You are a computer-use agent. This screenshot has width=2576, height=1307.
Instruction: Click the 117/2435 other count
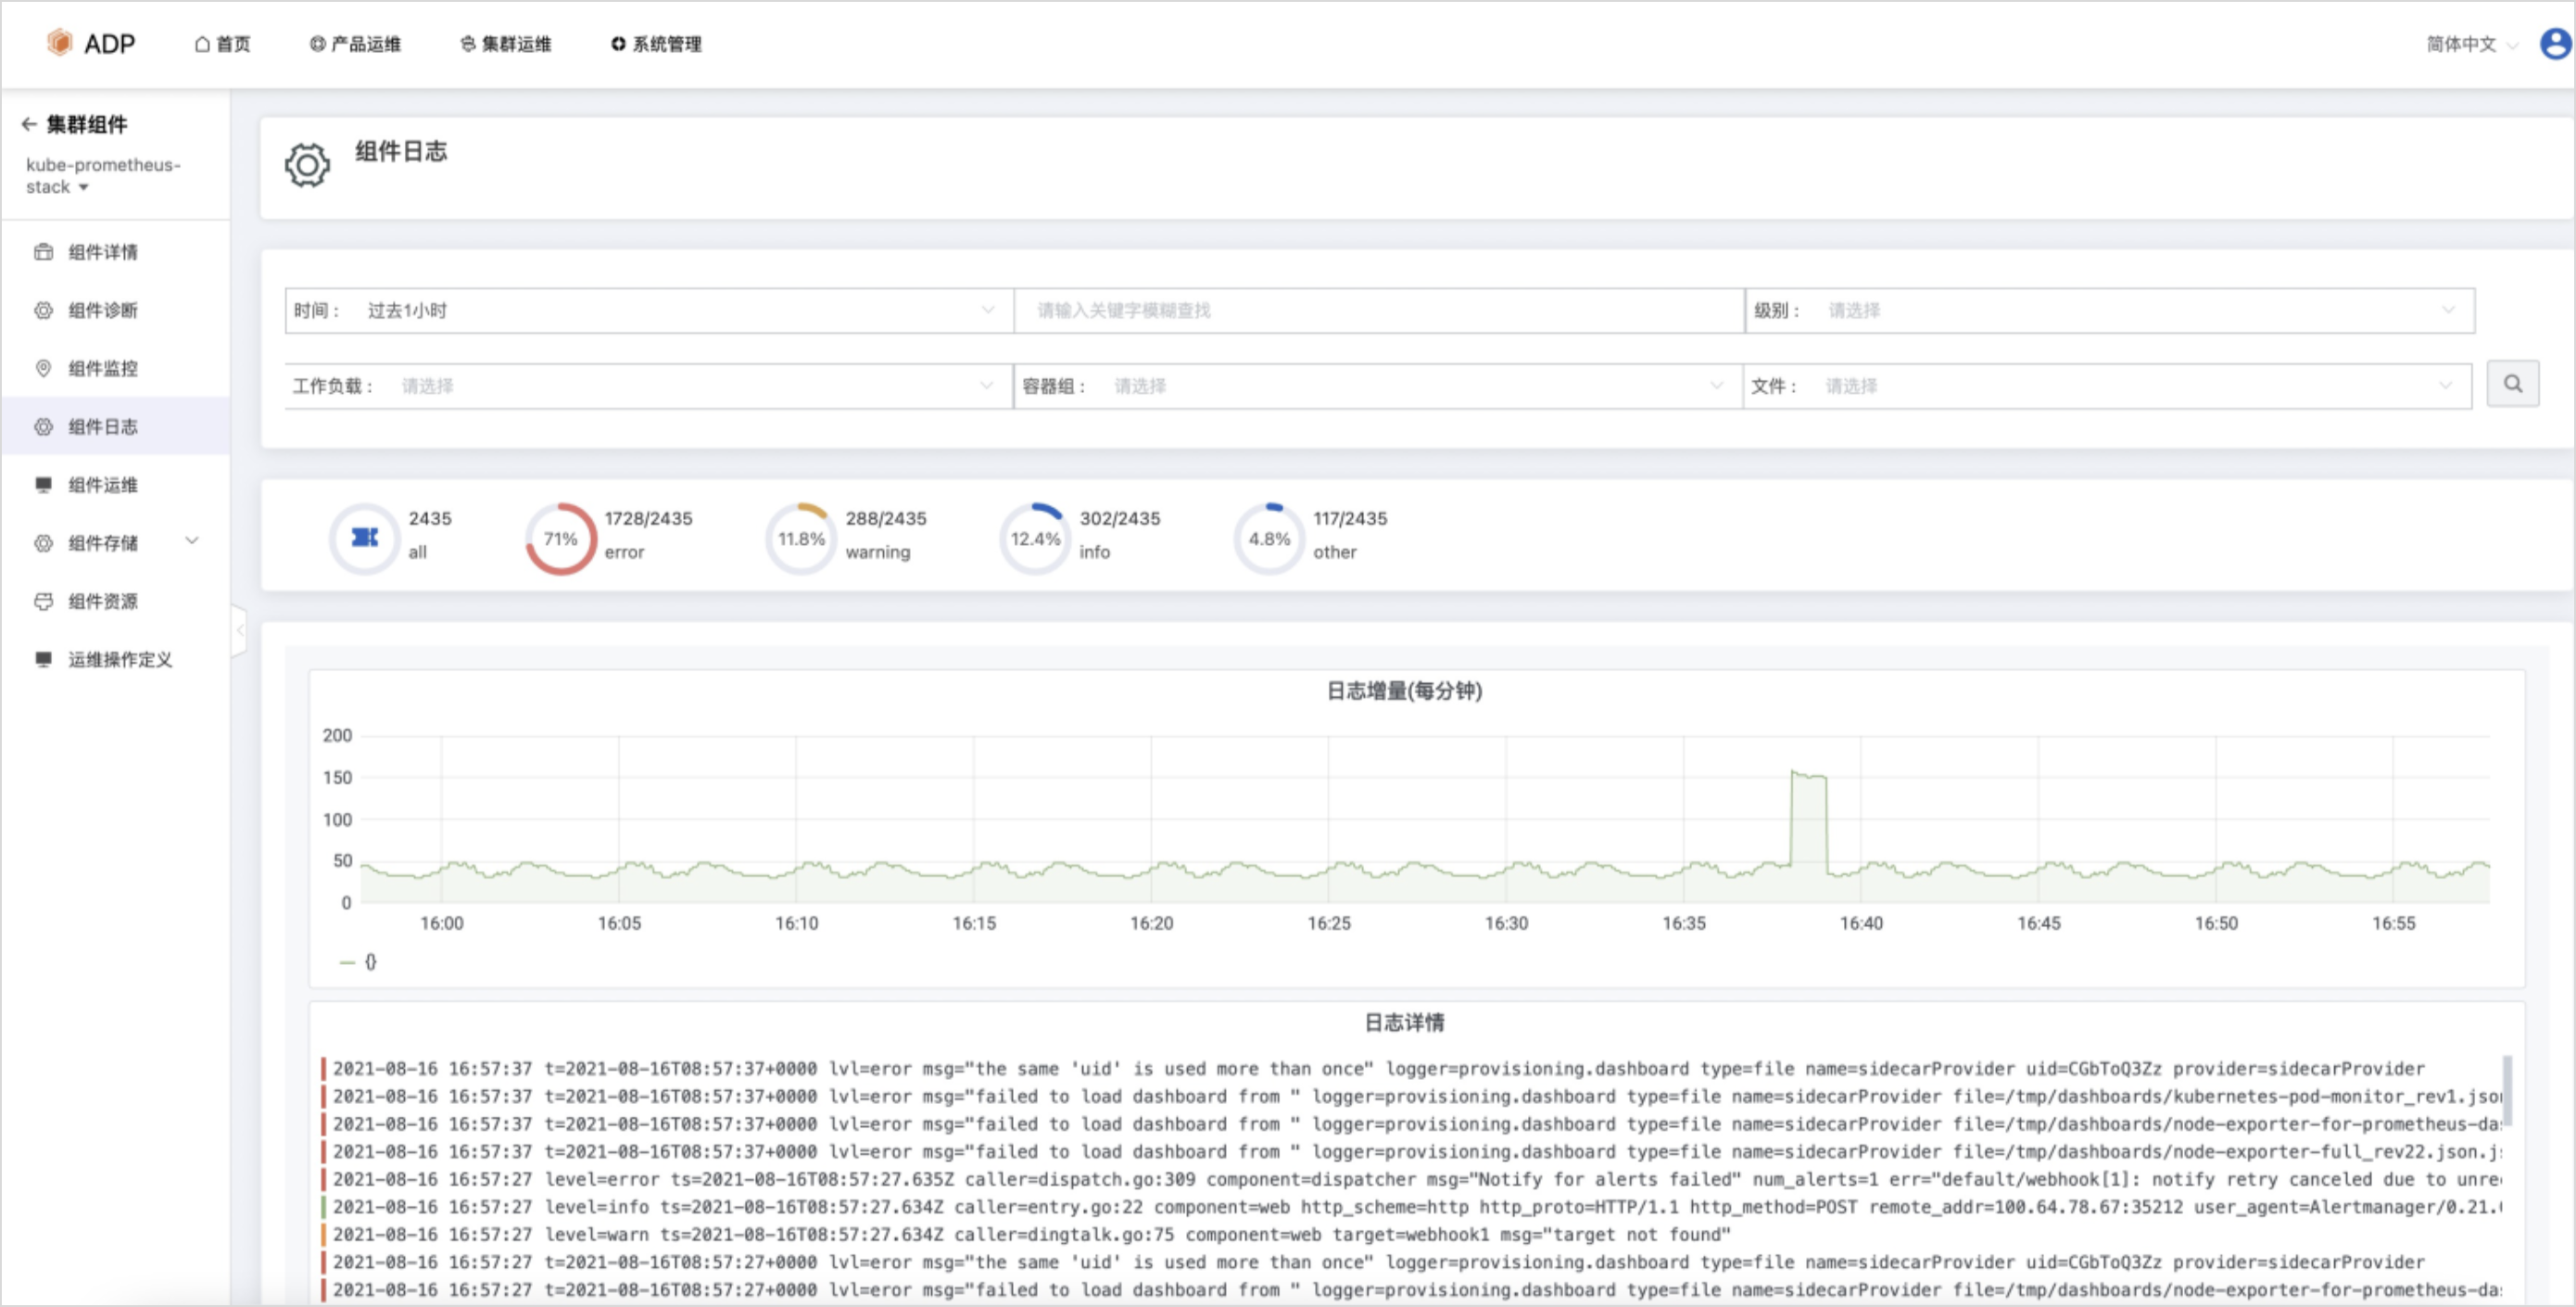tap(1350, 518)
